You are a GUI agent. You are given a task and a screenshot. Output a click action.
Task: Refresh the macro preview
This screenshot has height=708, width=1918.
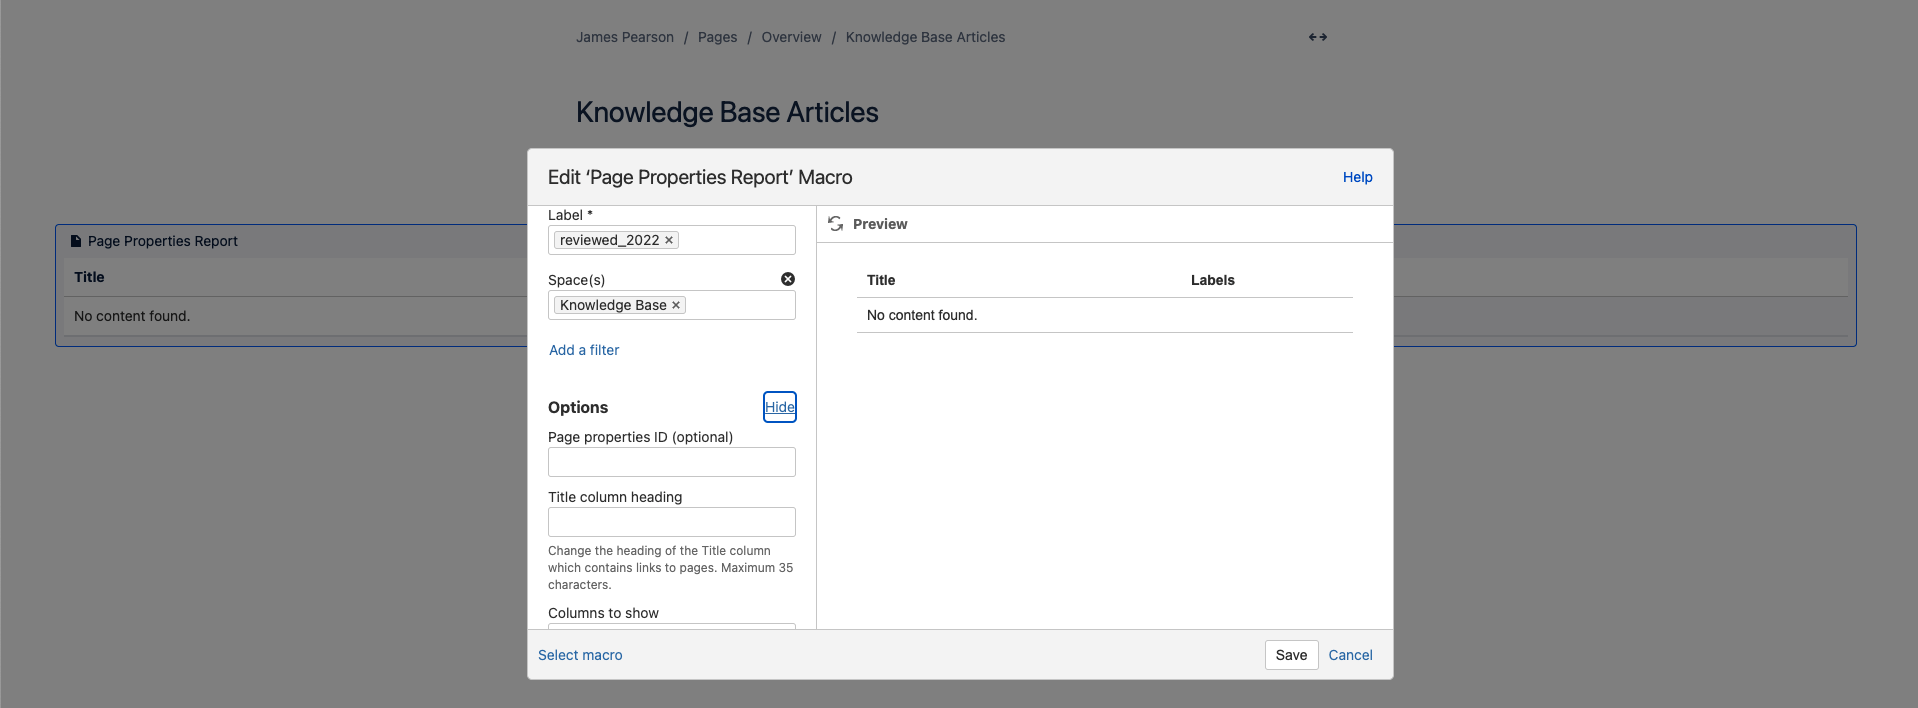(836, 224)
